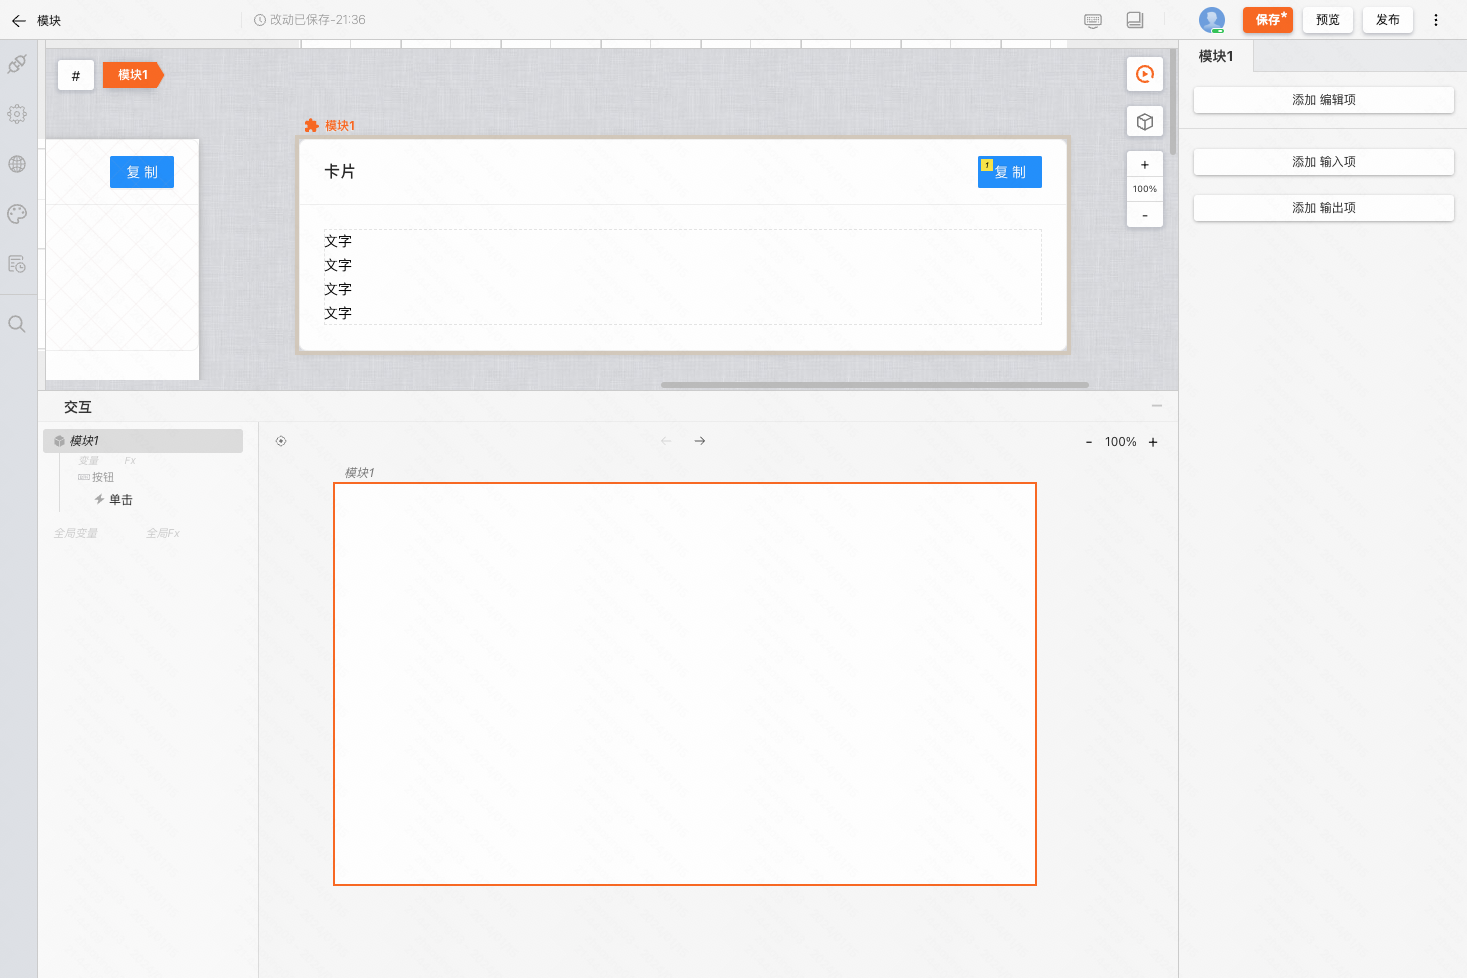The height and width of the screenshot is (978, 1467).
Task: Click the panel layout icon in top bar
Action: click(1135, 20)
